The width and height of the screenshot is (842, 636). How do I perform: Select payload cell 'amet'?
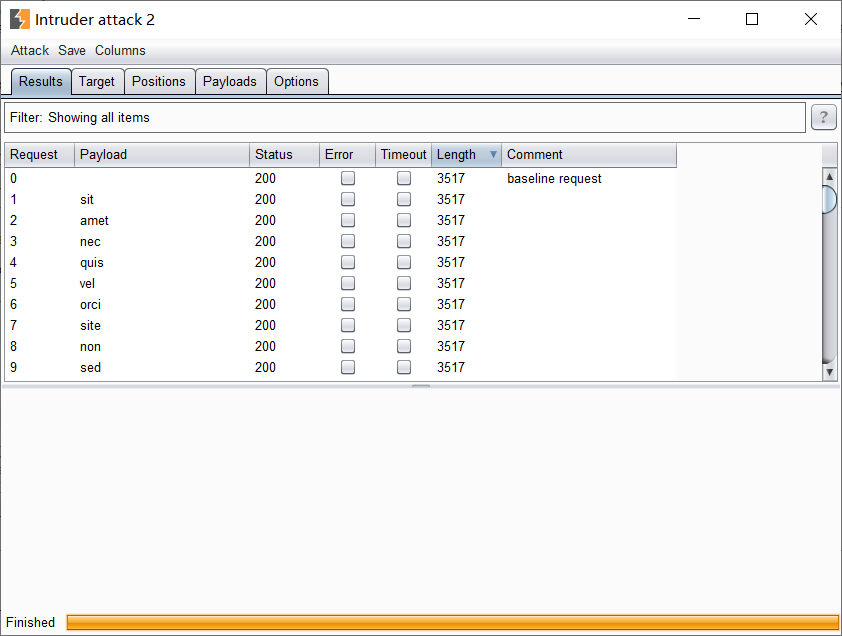click(x=162, y=220)
